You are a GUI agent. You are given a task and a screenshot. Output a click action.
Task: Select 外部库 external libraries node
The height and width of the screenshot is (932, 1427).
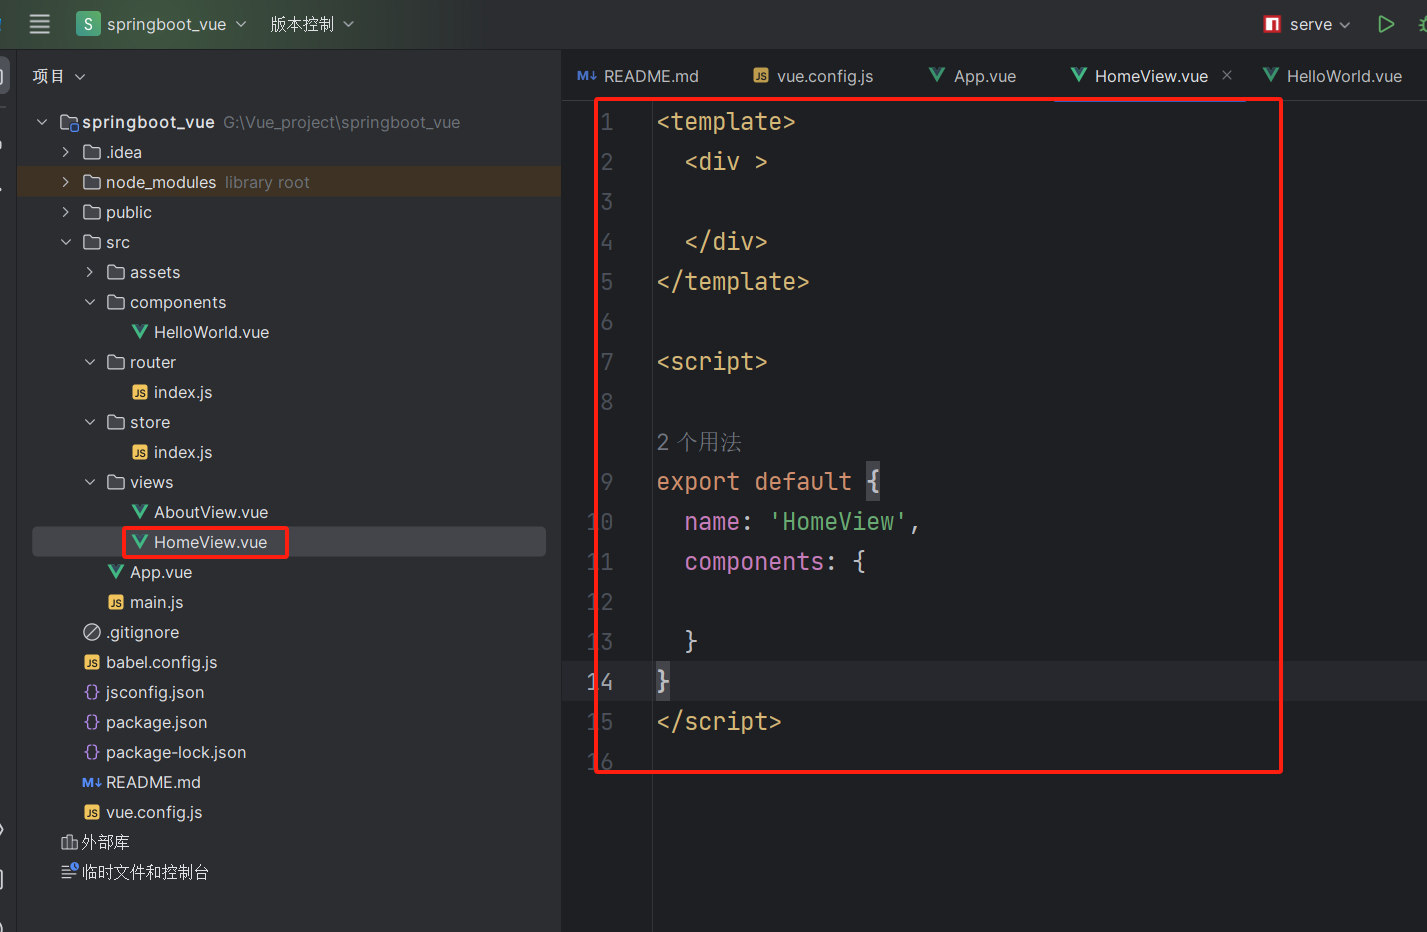click(105, 842)
